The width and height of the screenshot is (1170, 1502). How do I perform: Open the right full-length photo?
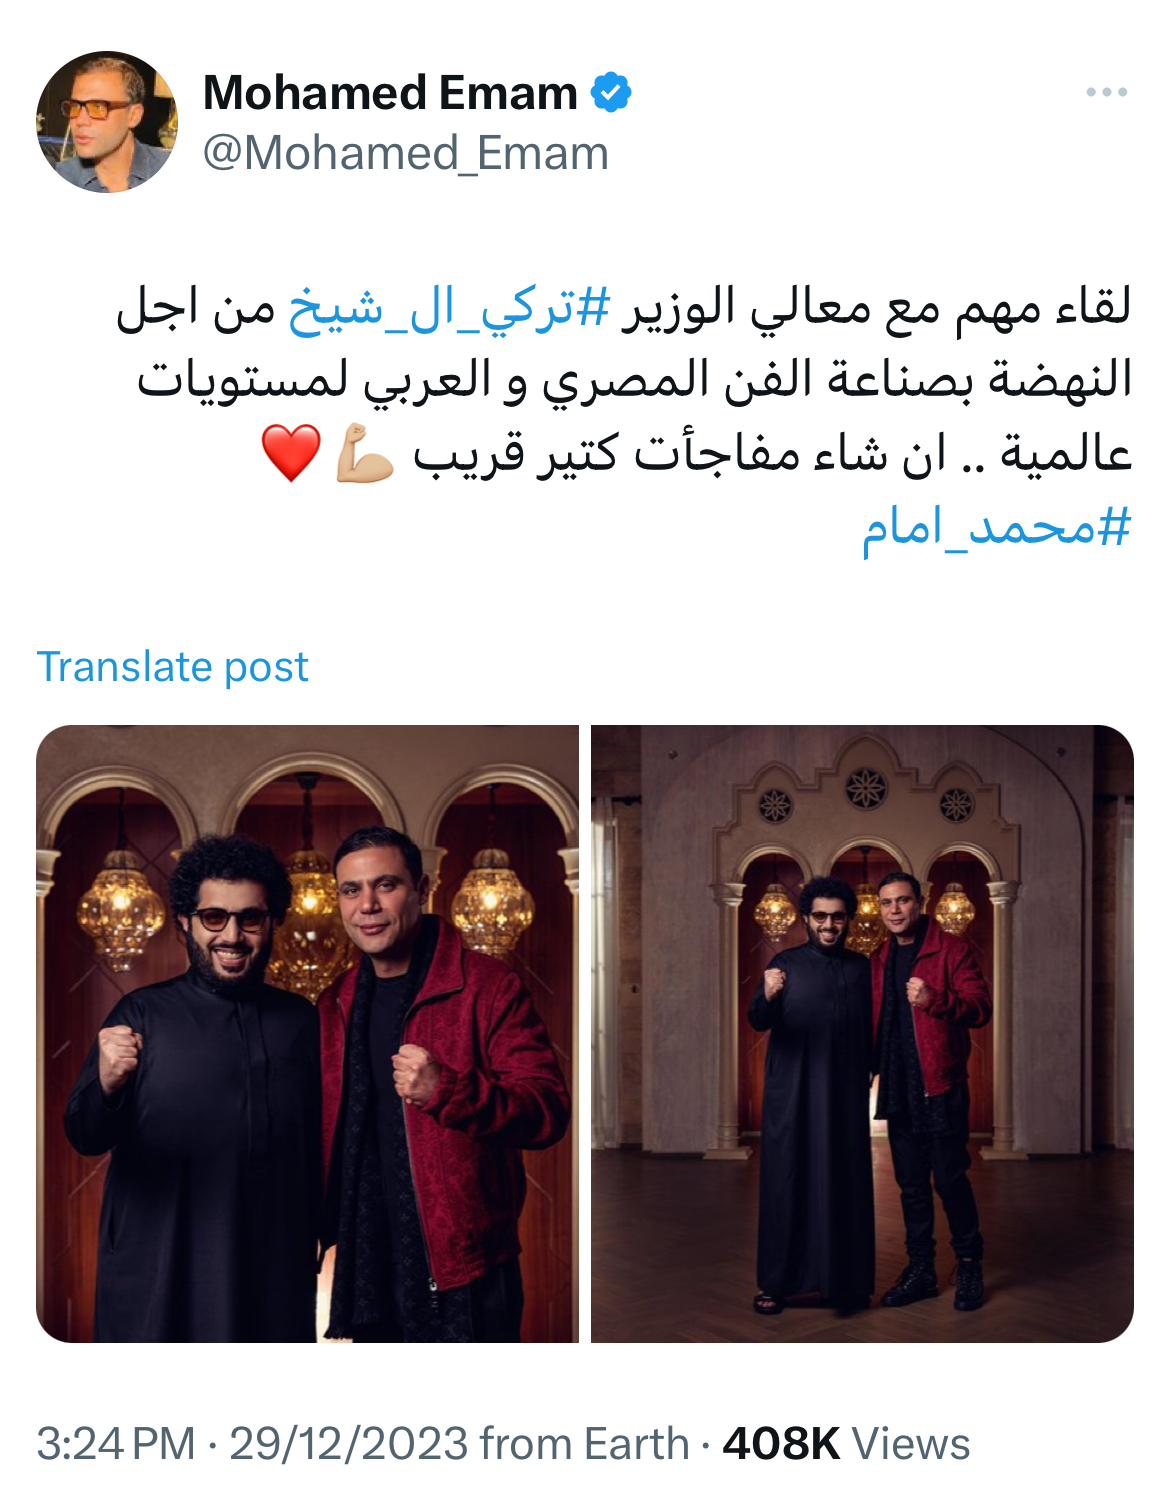point(862,1033)
